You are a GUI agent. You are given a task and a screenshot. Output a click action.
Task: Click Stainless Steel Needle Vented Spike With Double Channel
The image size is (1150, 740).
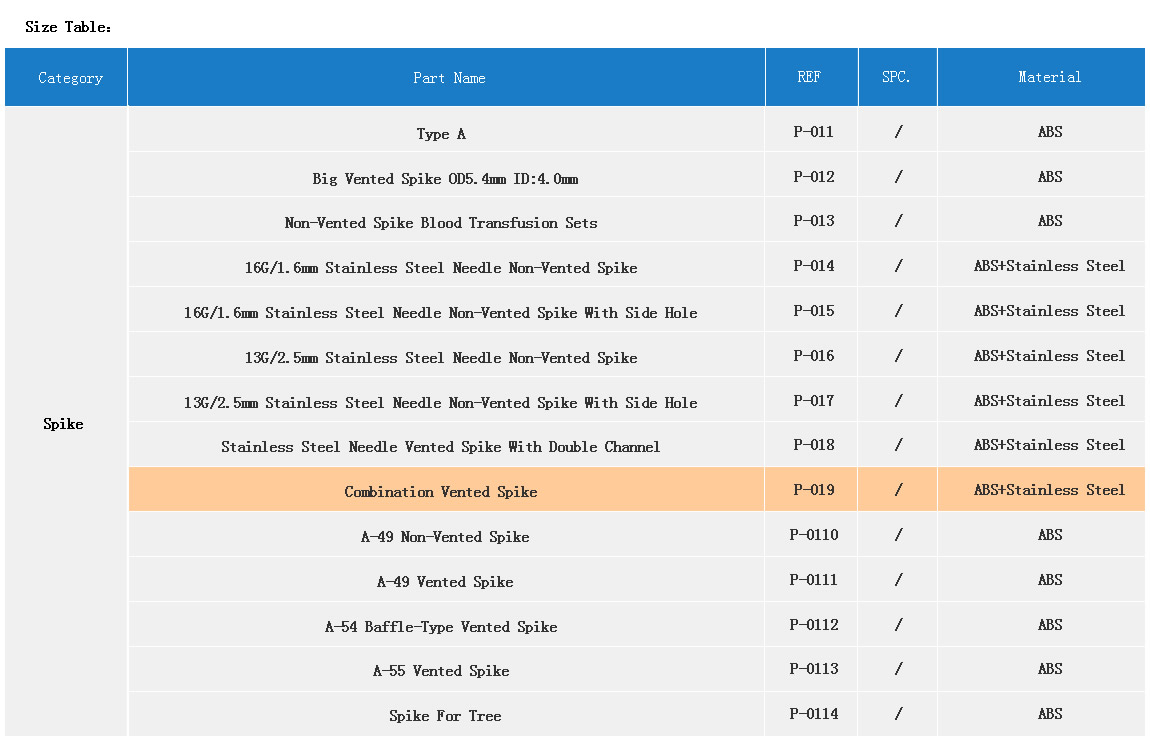click(x=441, y=447)
